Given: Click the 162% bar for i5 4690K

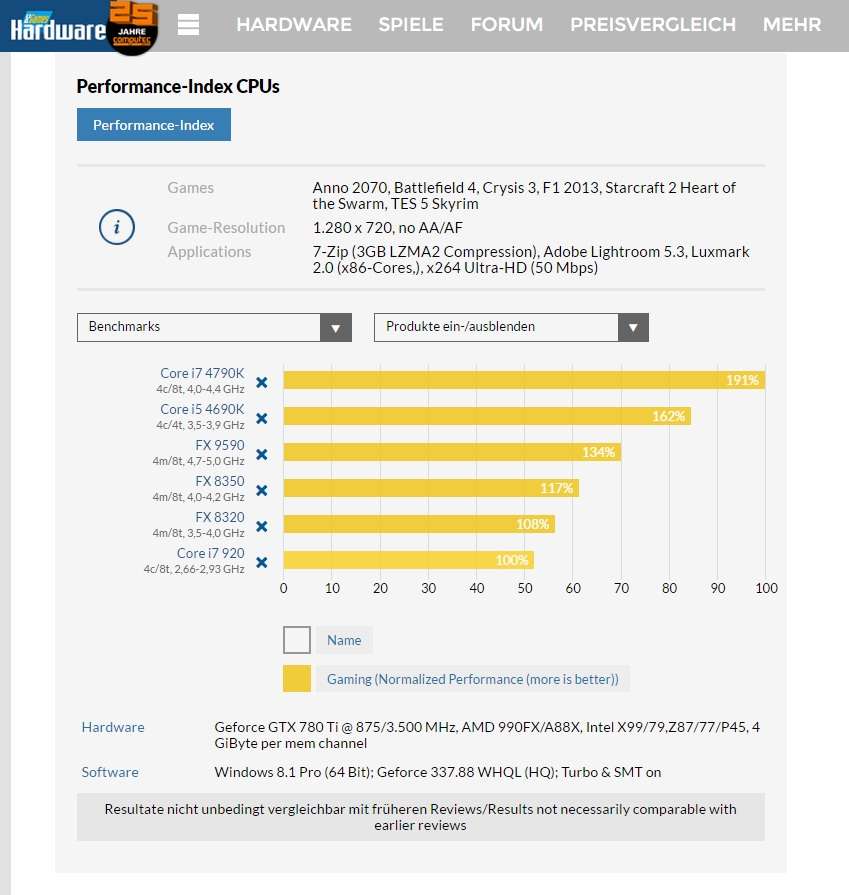Looking at the screenshot, I should tap(487, 416).
